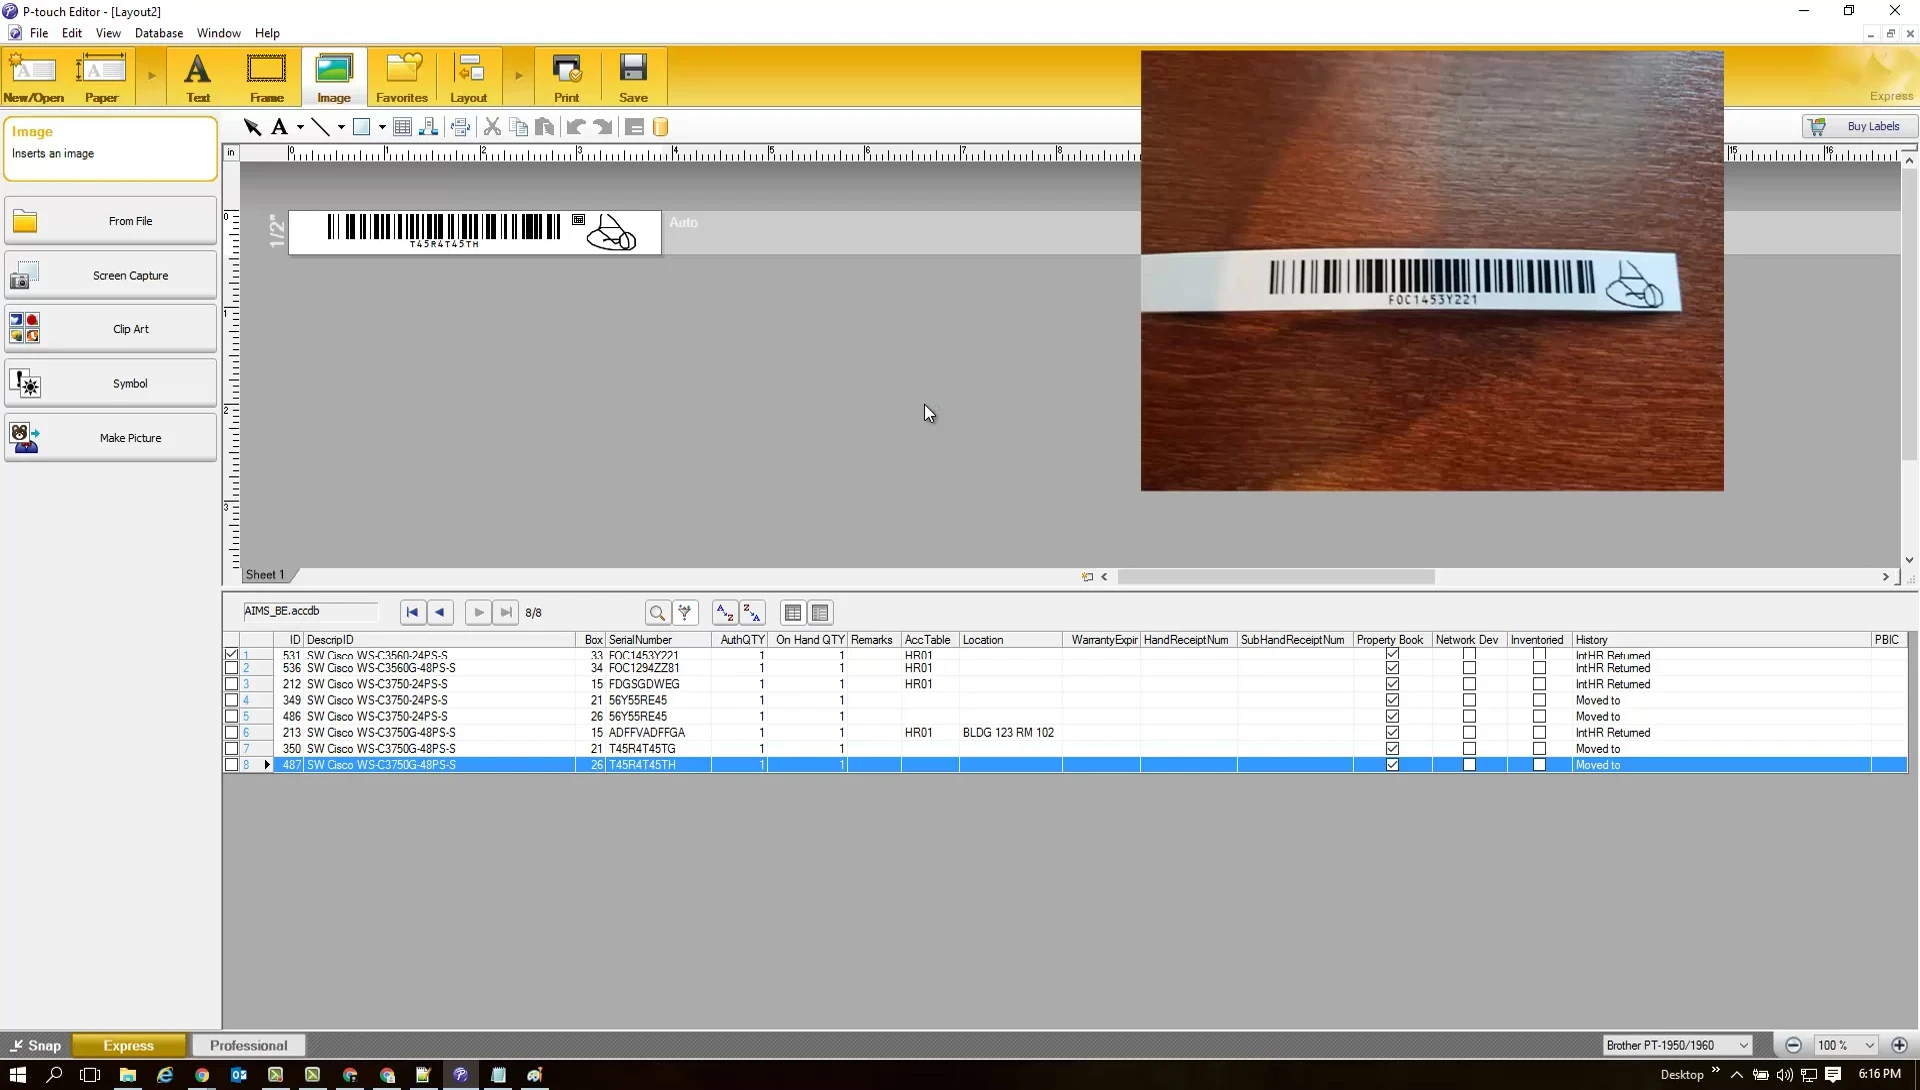Click the database search magnifier icon
1920x1090 pixels.
click(x=657, y=612)
